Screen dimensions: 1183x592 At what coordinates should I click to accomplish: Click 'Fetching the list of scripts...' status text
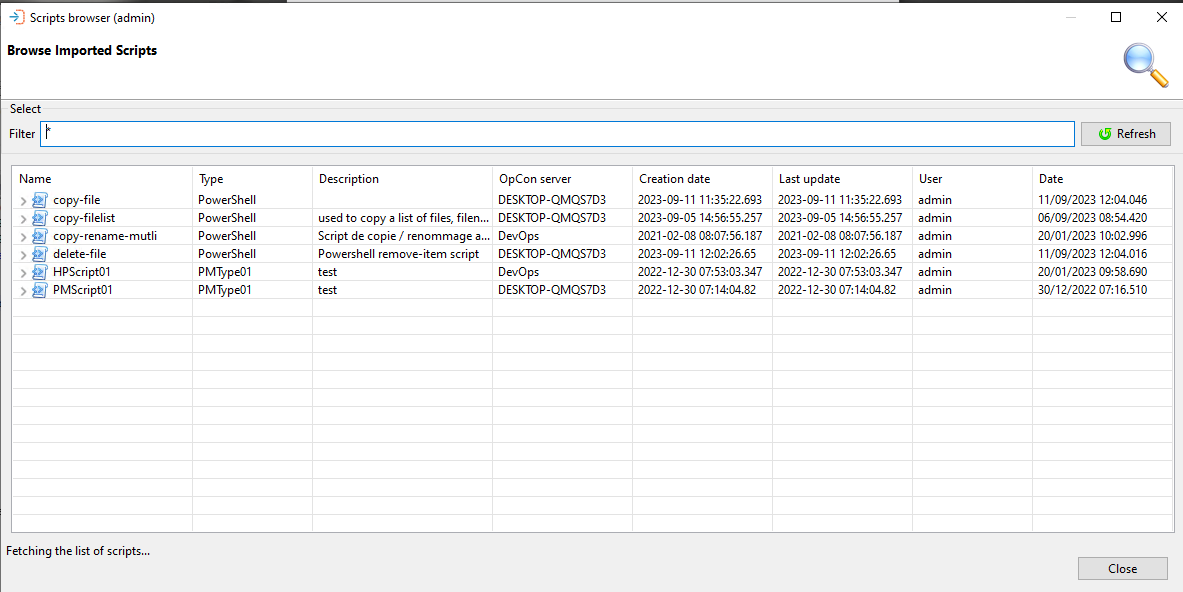tap(78, 551)
